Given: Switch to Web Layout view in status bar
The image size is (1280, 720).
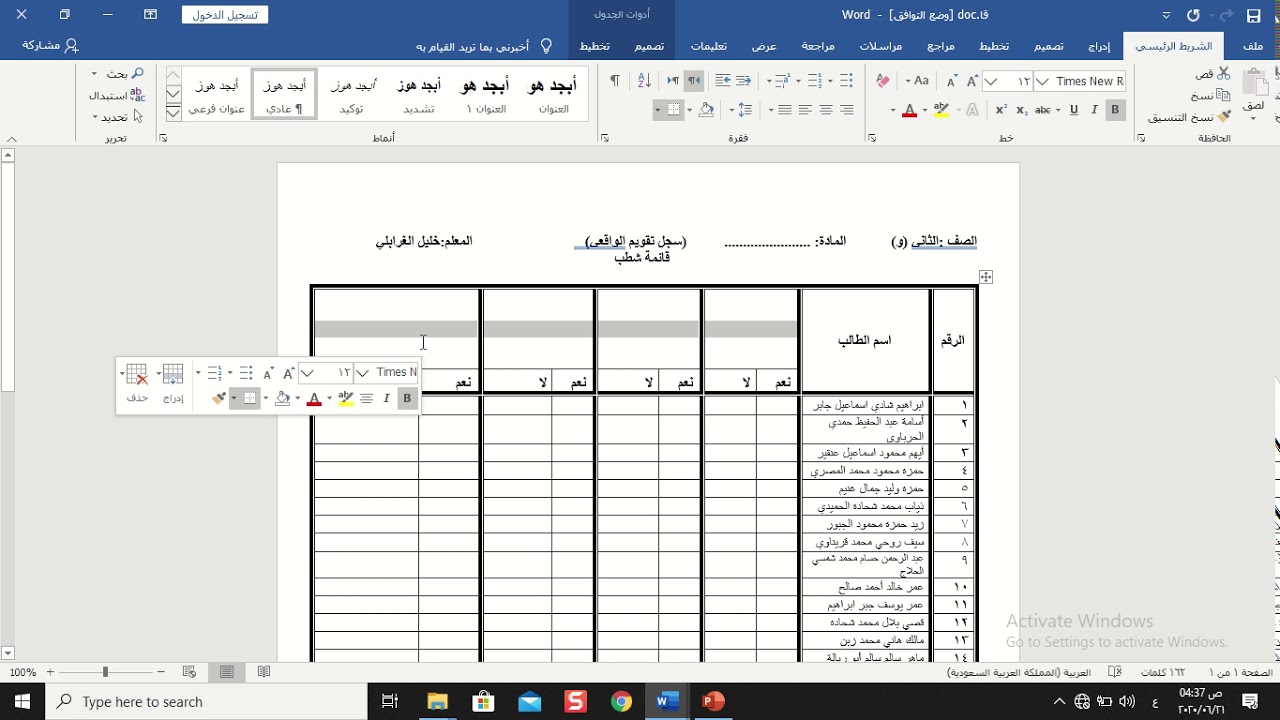Looking at the screenshot, I should 189,672.
